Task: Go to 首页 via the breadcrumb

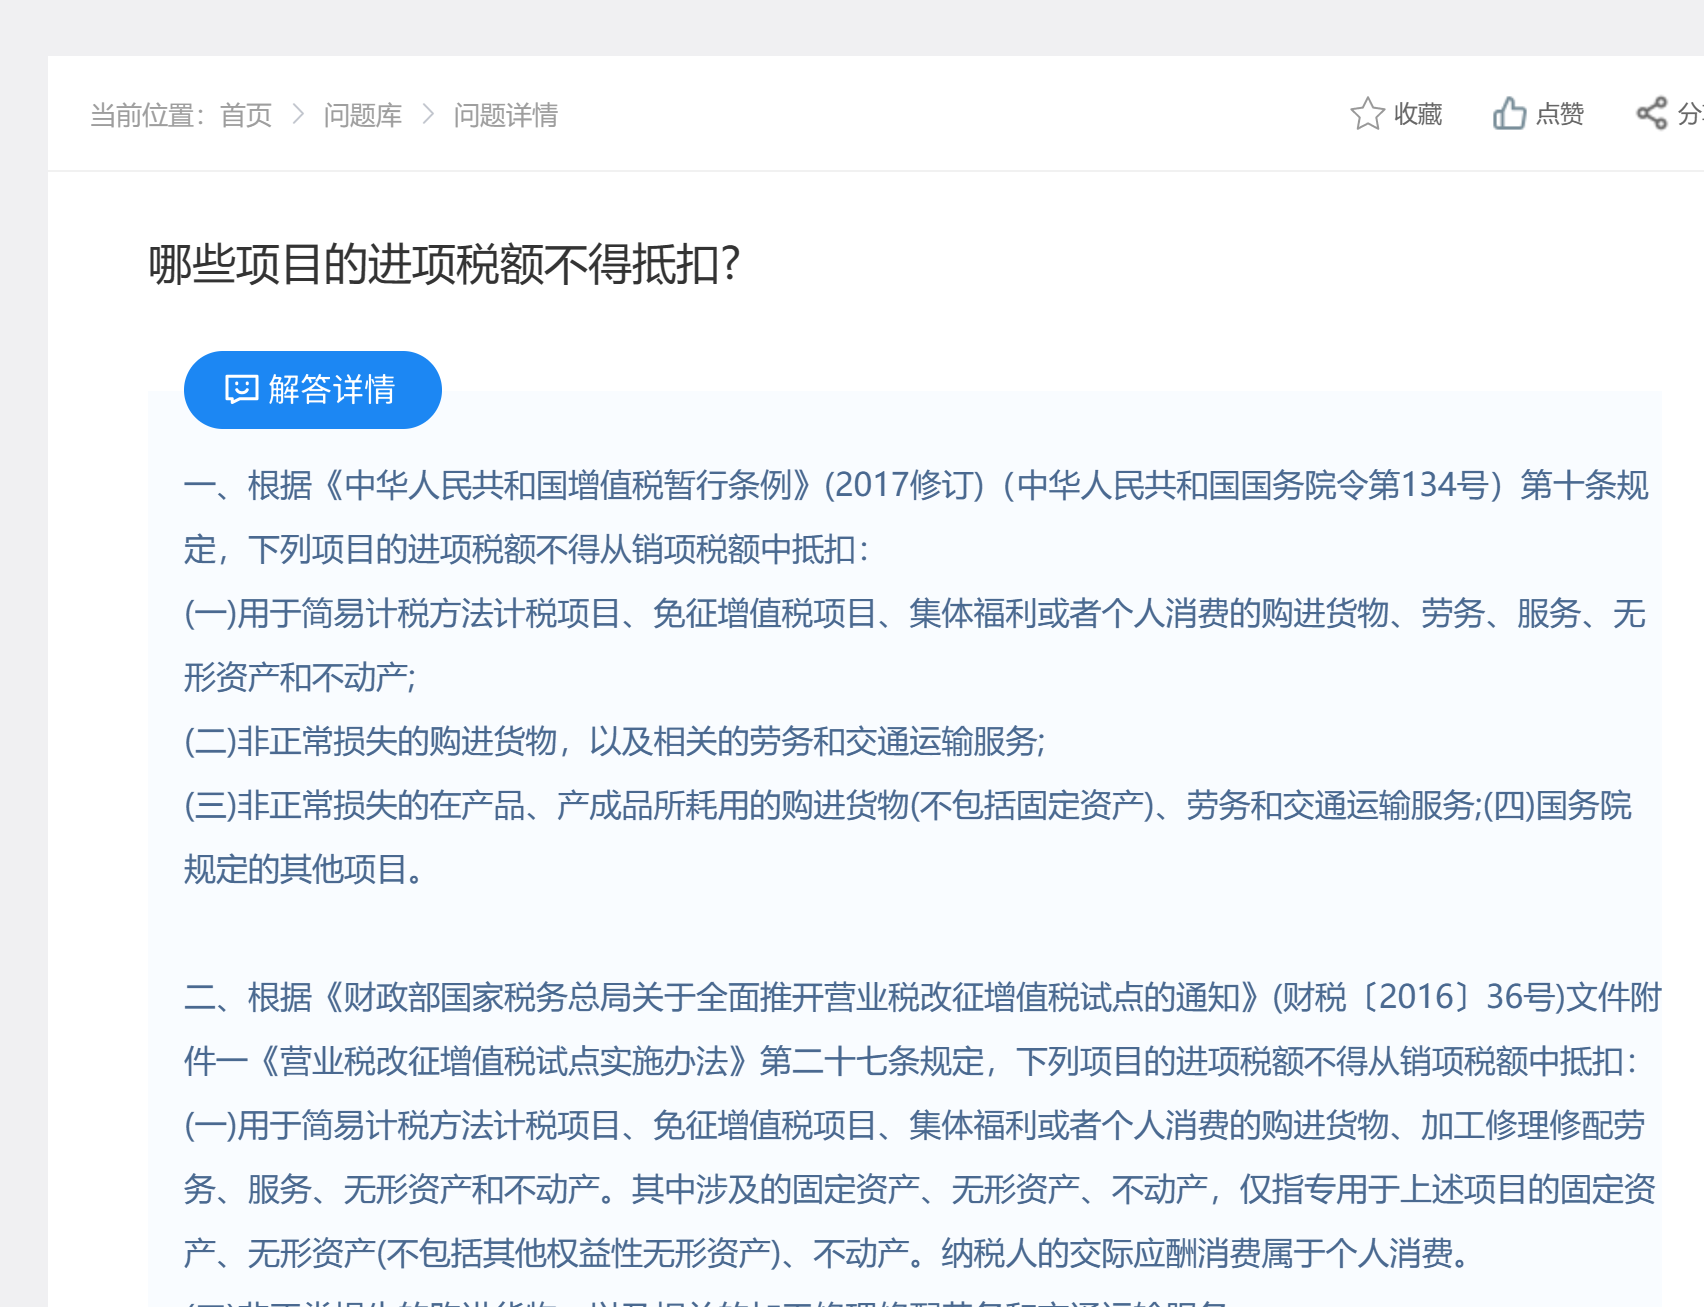Action: coord(246,116)
